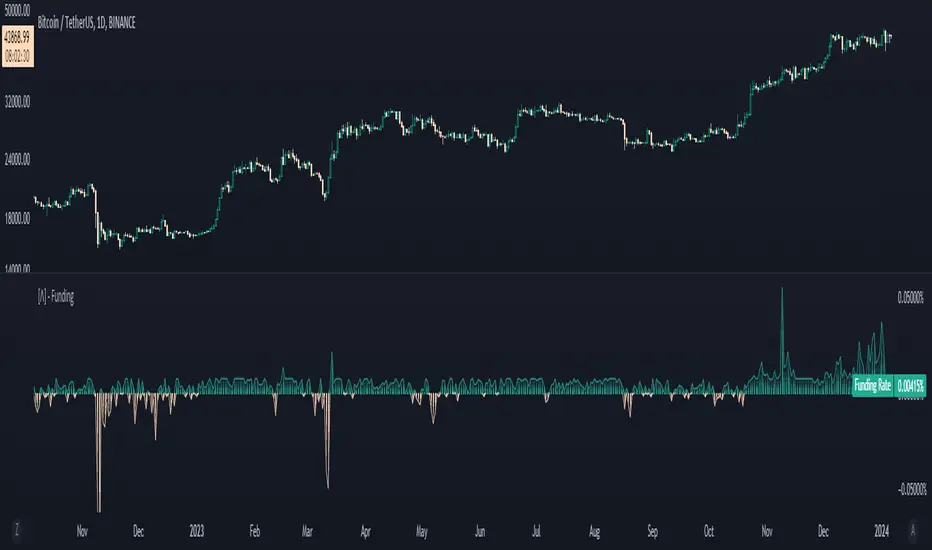This screenshot has height=550, width=932.
Task: Click the 0.00415% funding value tag
Action: point(911,384)
